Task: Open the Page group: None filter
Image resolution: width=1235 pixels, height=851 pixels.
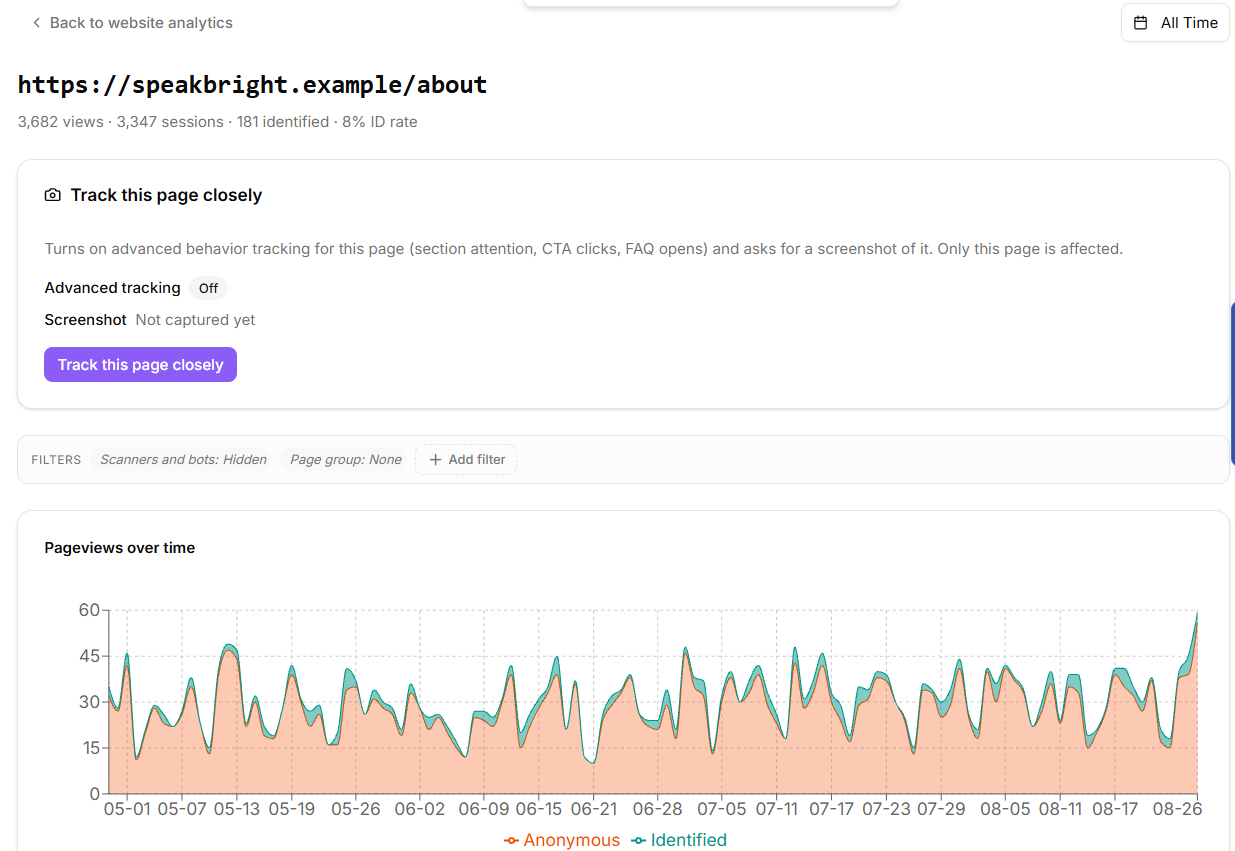Action: [x=346, y=460]
